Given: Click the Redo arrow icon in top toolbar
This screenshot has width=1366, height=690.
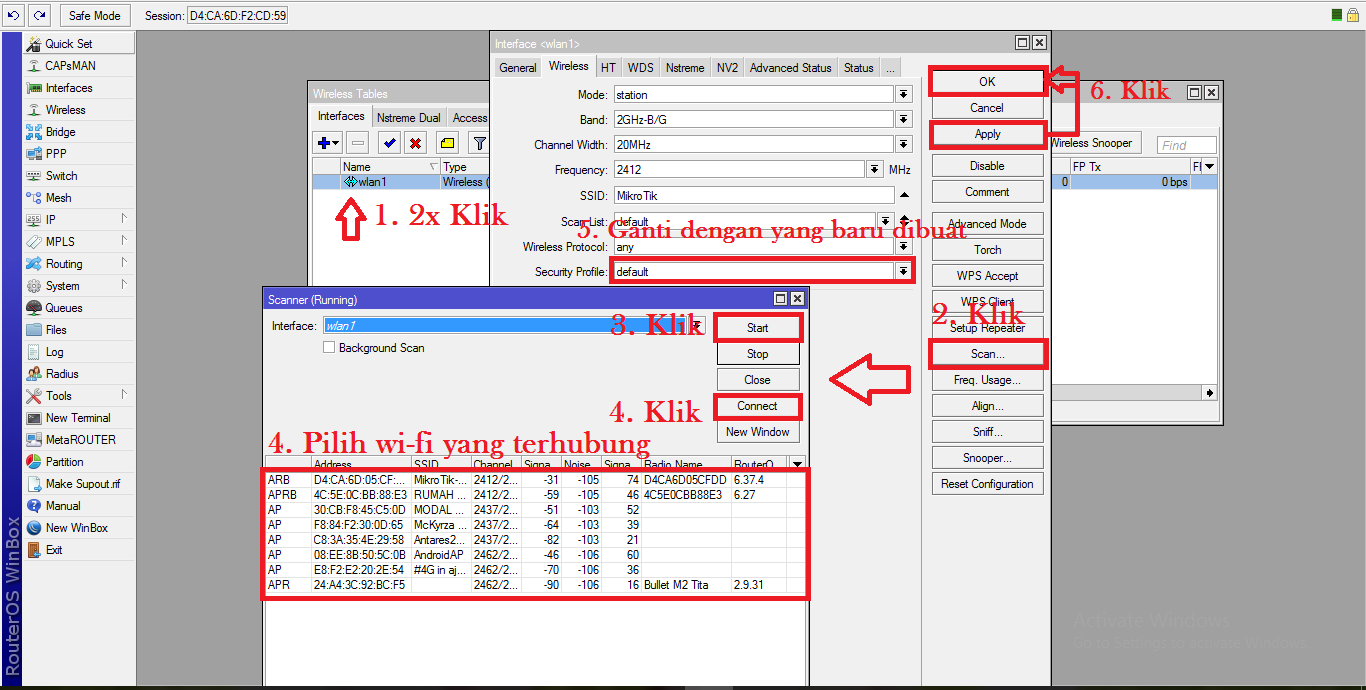Looking at the screenshot, I should pos(39,15).
